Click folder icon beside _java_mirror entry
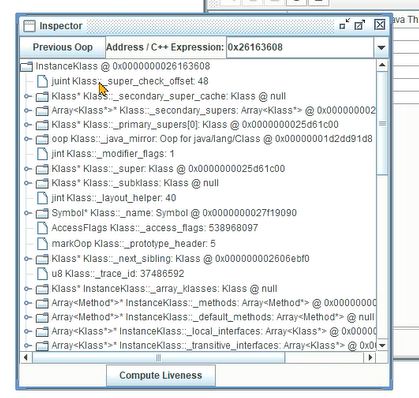This screenshot has height=398, width=419. (x=42, y=139)
